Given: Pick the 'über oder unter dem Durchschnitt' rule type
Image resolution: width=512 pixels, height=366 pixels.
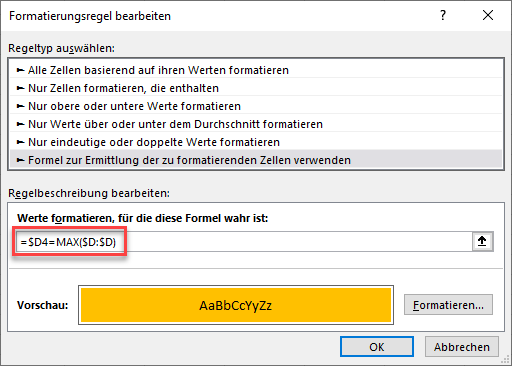Looking at the screenshot, I should point(256,124).
